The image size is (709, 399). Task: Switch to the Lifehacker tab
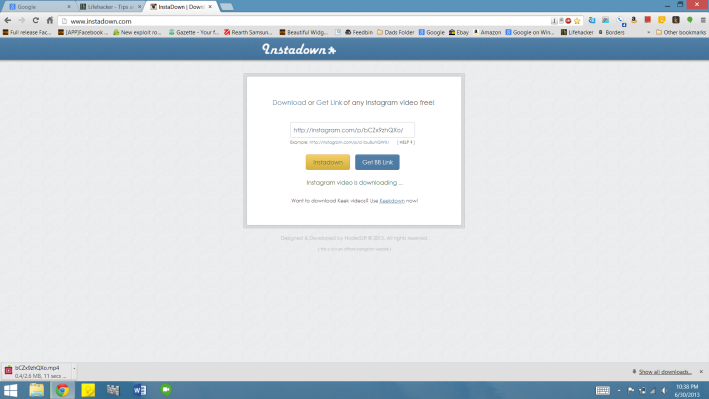110,7
